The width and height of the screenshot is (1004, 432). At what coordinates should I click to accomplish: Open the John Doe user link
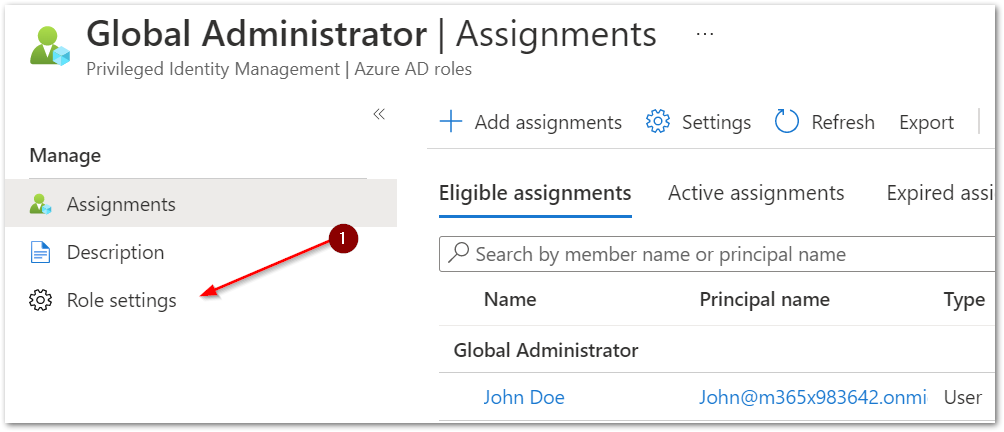click(x=524, y=397)
